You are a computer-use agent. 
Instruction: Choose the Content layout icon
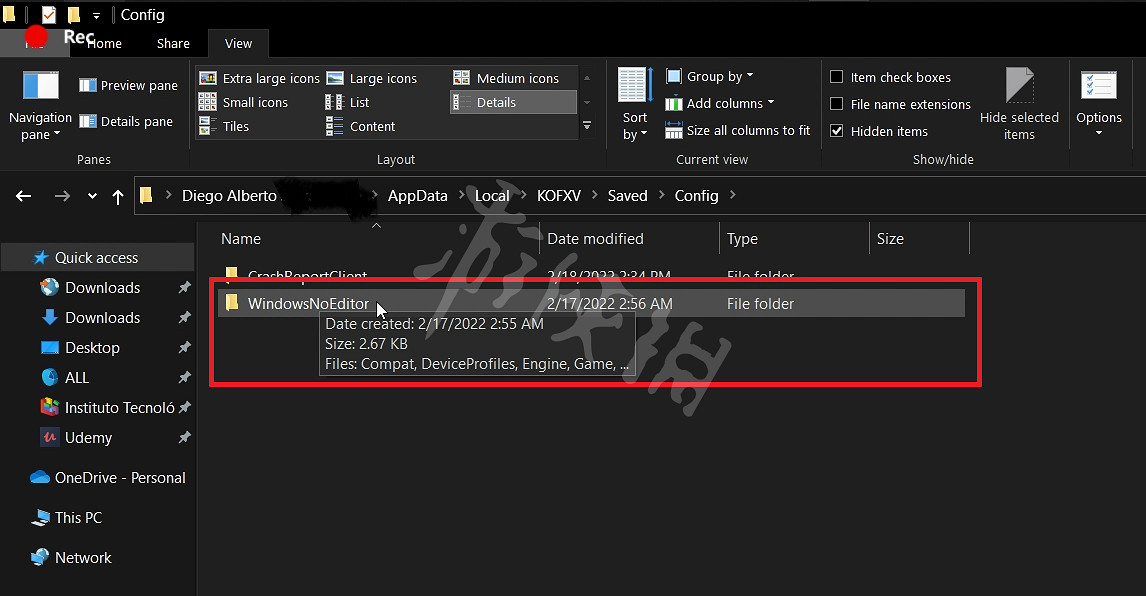pos(335,126)
